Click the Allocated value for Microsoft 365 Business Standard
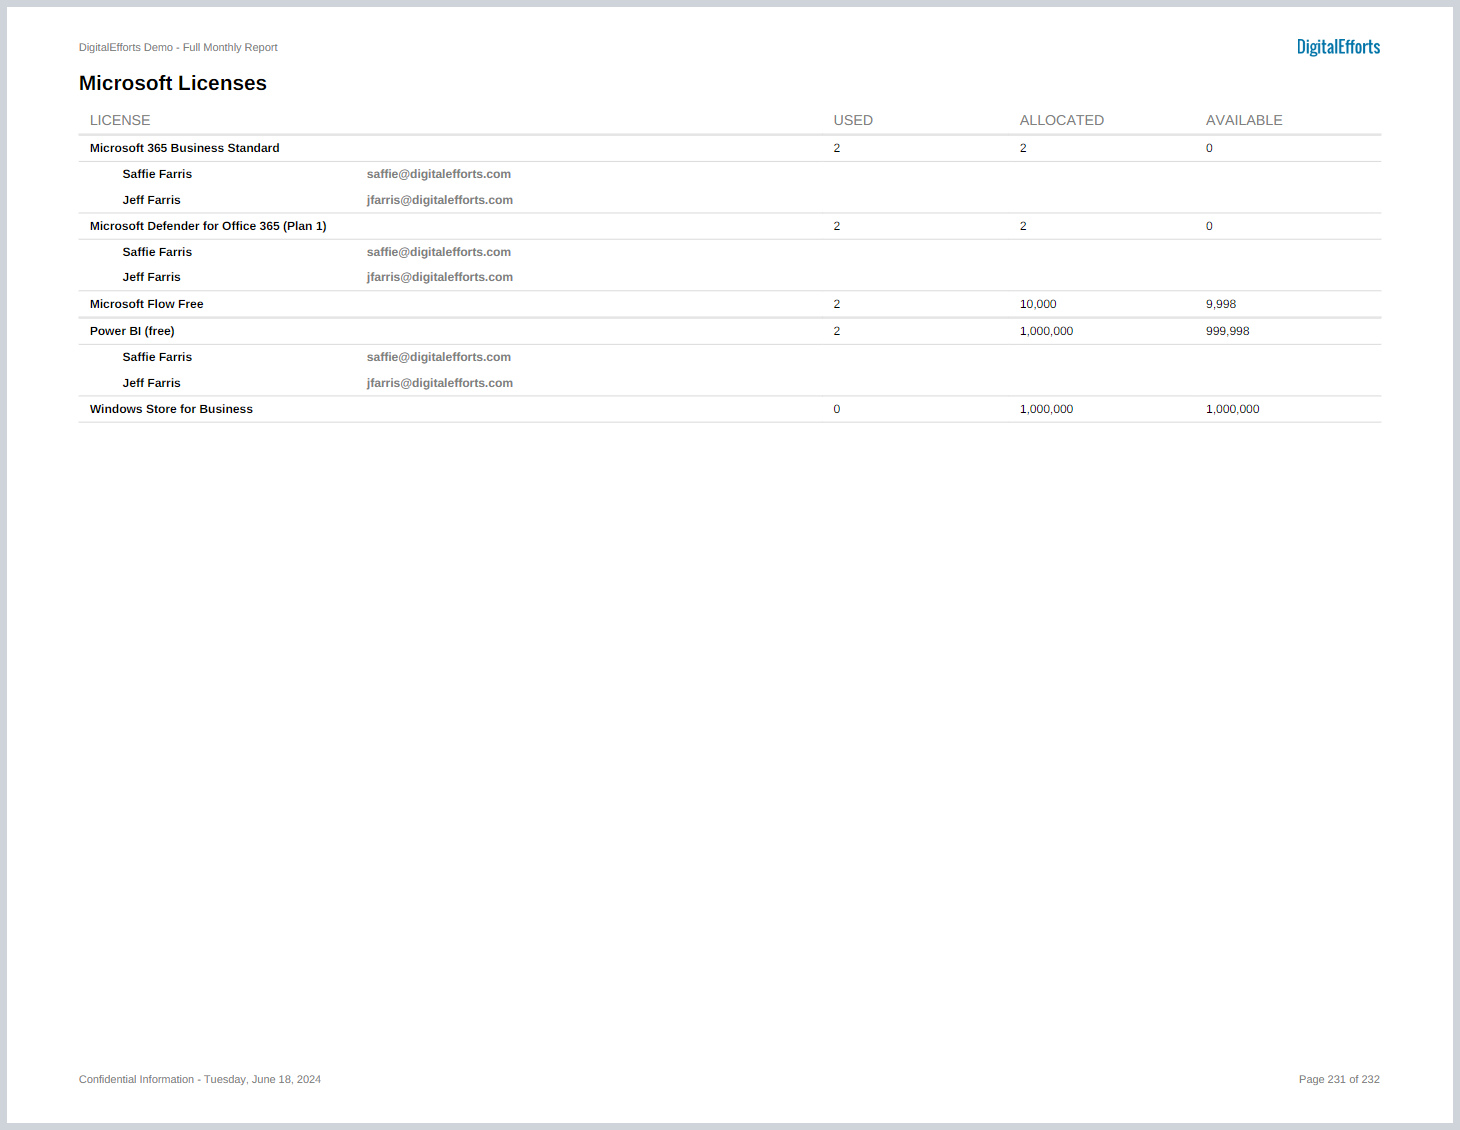The image size is (1460, 1130). coord(1023,148)
